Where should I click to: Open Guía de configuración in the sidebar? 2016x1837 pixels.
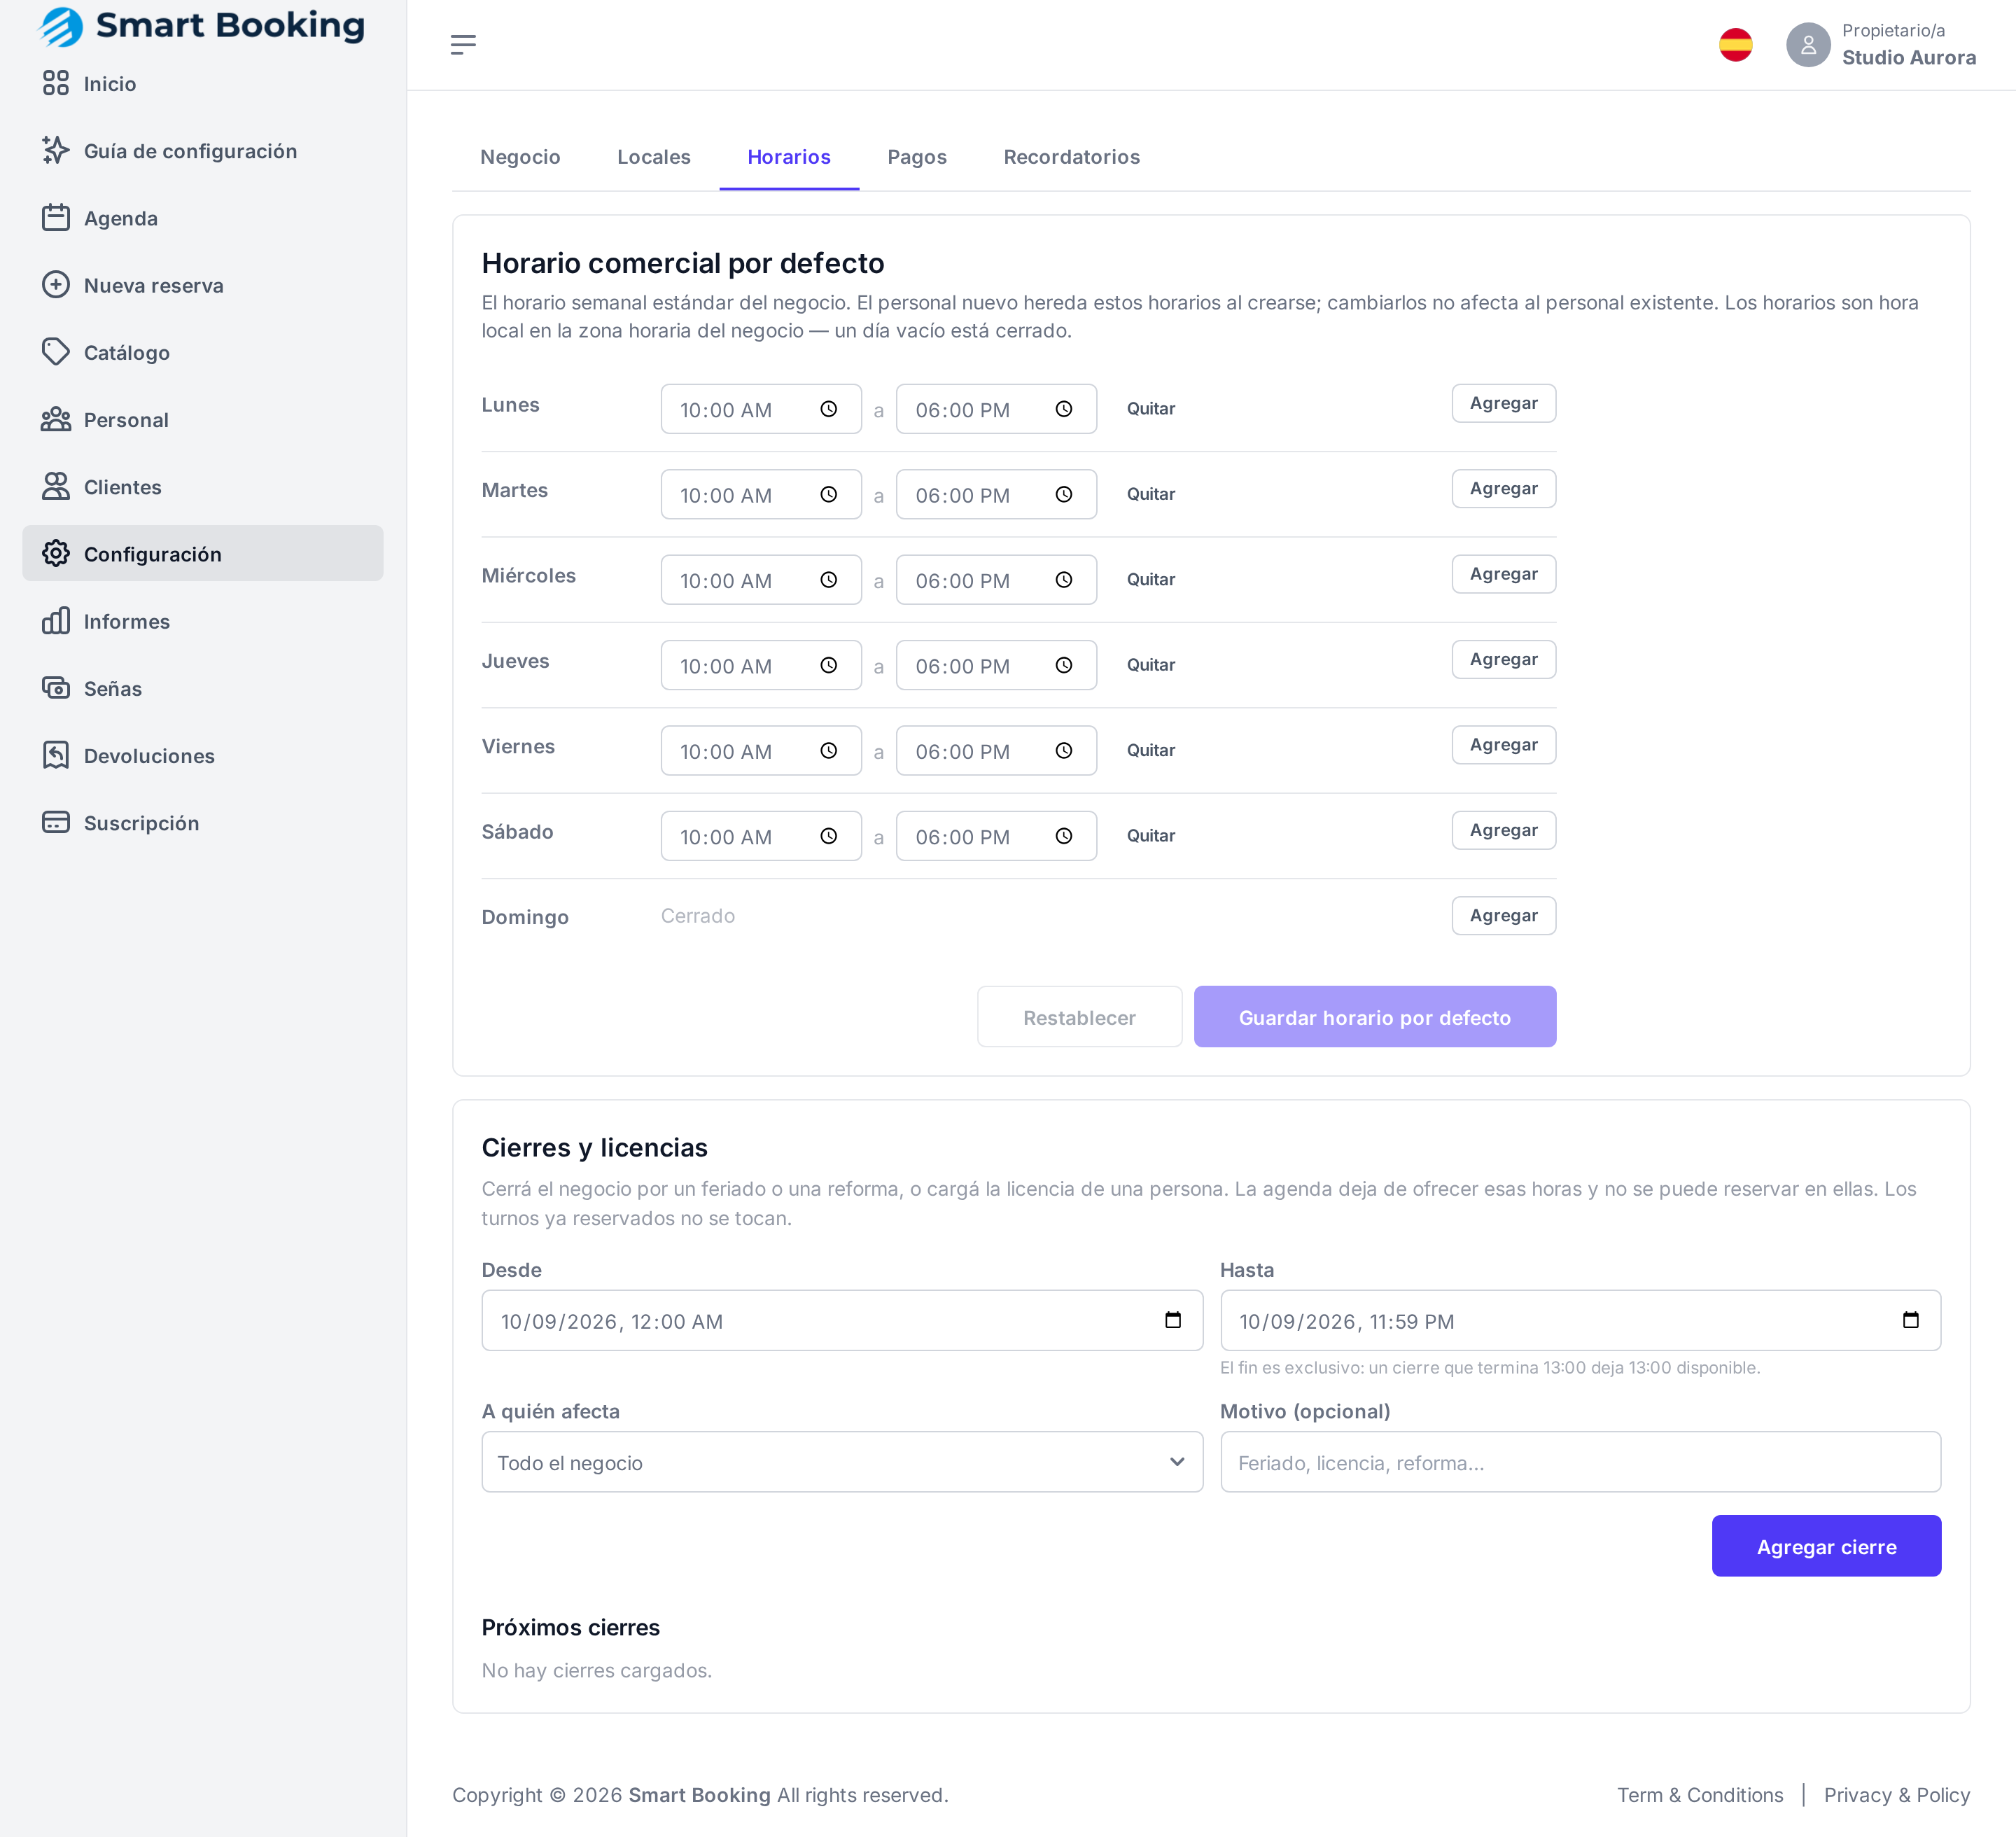pyautogui.click(x=203, y=151)
